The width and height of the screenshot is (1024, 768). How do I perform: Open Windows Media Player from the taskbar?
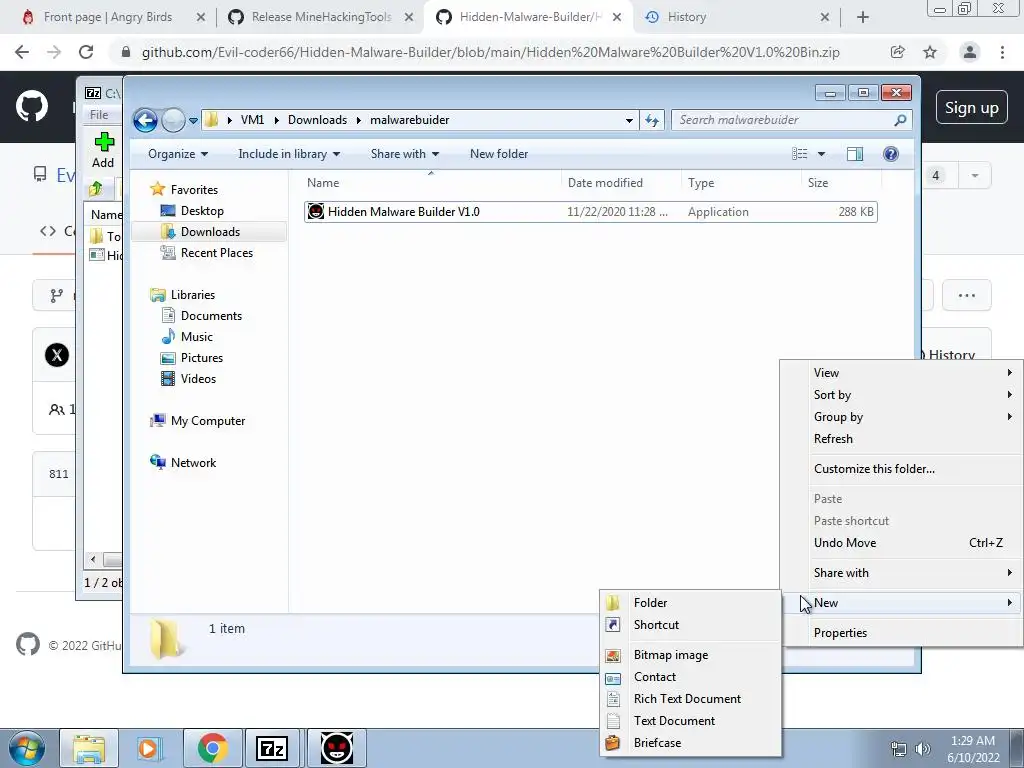pyautogui.click(x=148, y=748)
